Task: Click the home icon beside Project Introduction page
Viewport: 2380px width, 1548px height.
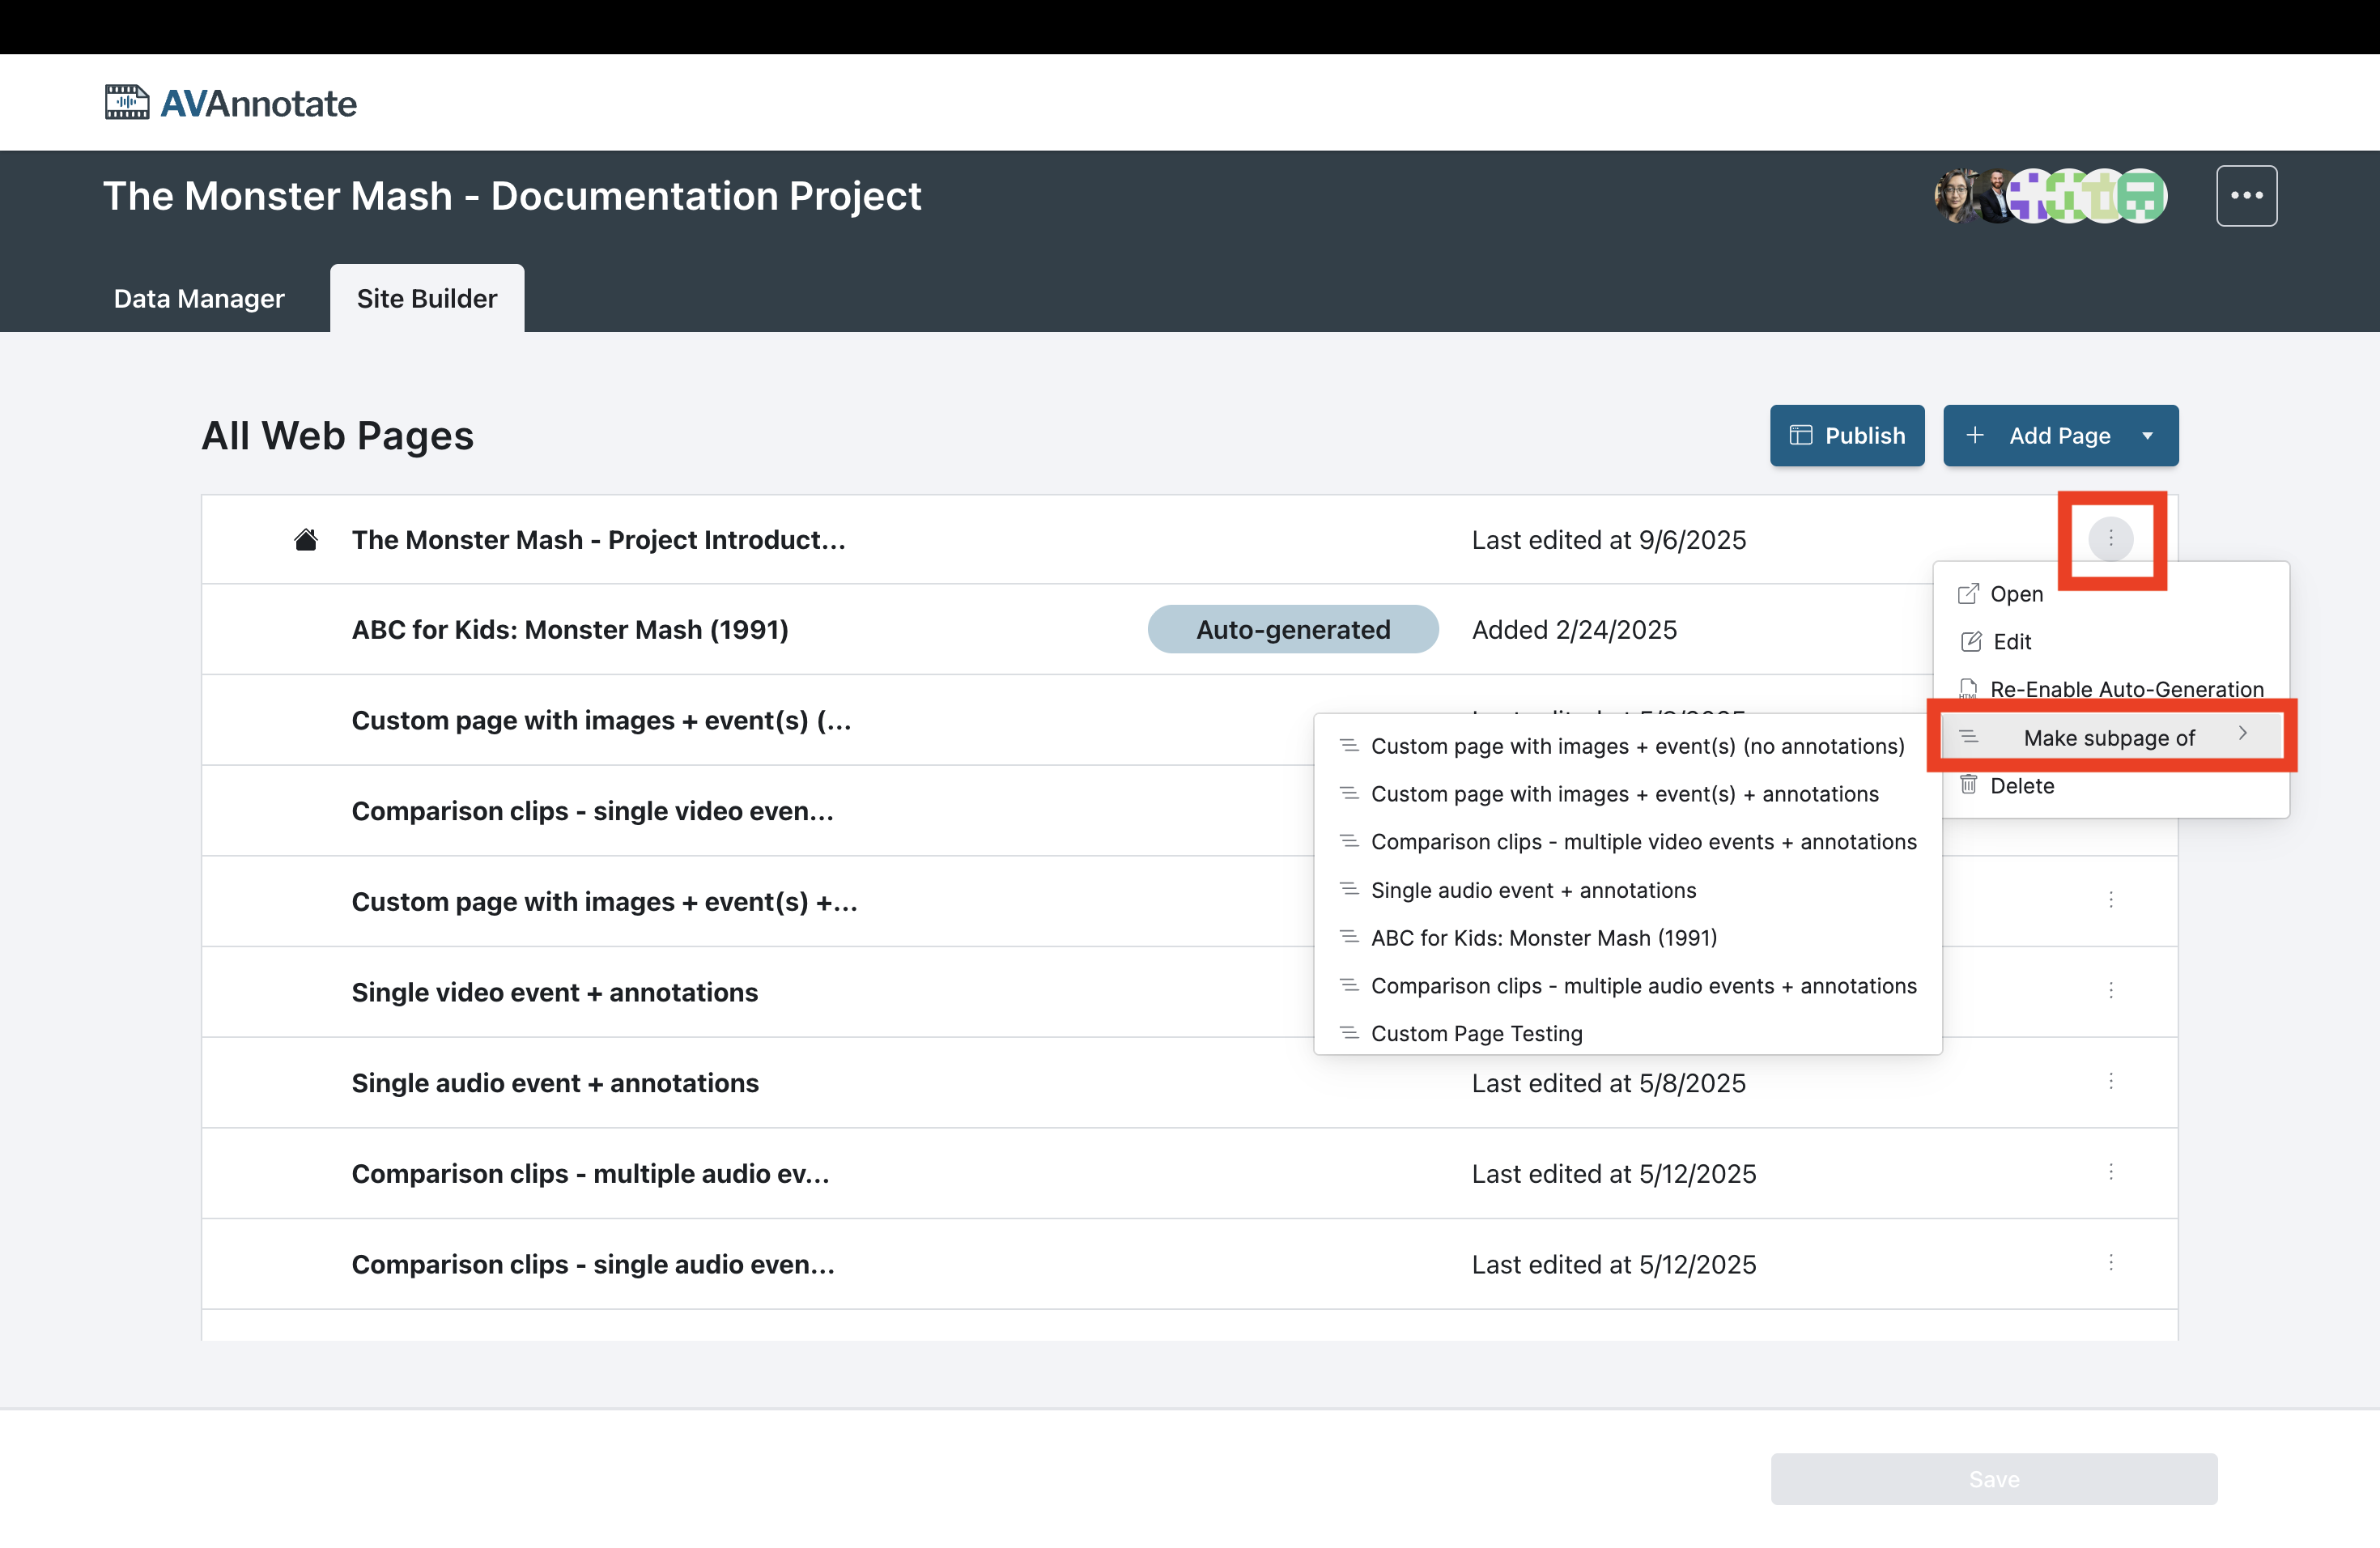Action: 306,539
